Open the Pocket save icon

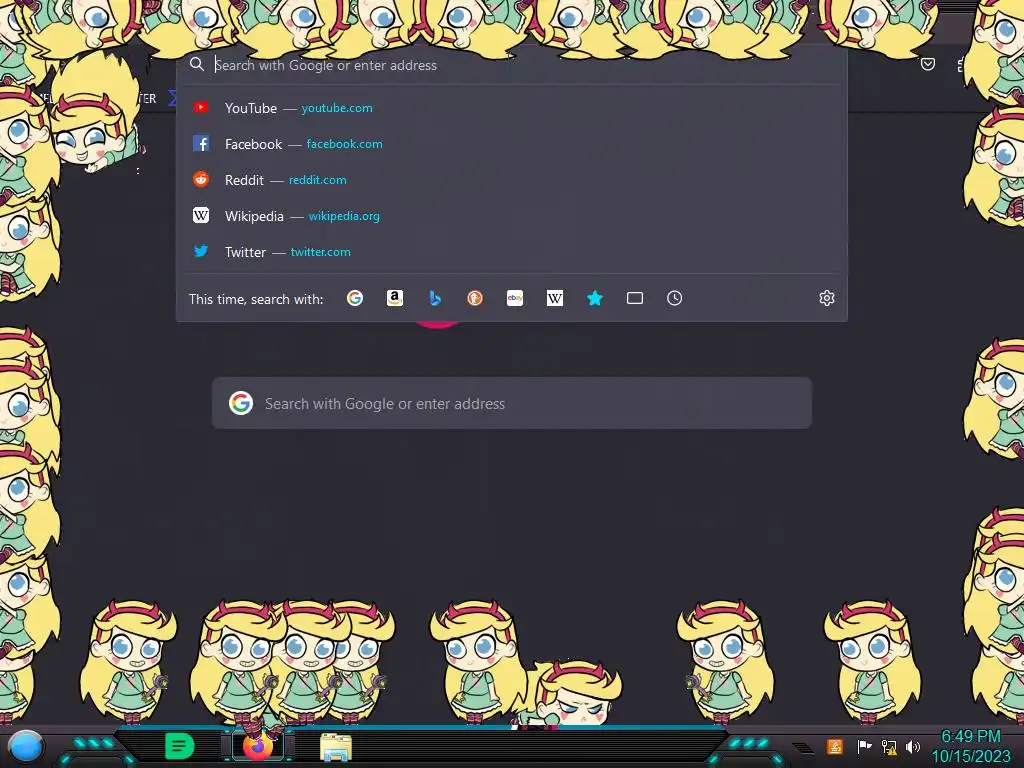(928, 64)
